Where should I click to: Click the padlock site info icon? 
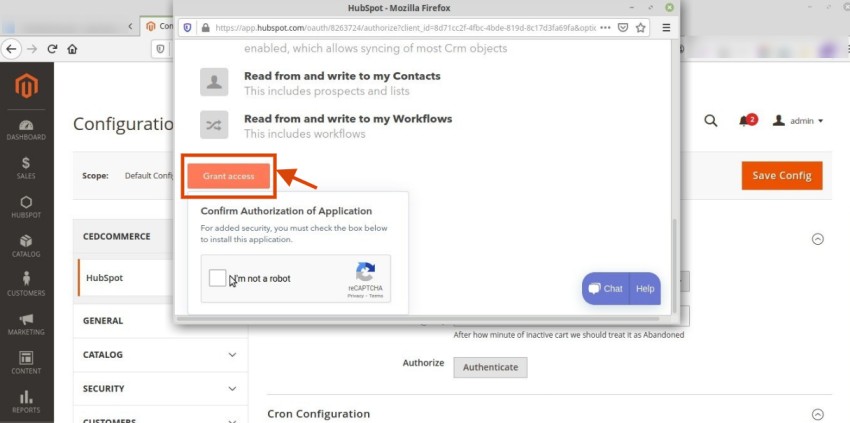click(205, 28)
